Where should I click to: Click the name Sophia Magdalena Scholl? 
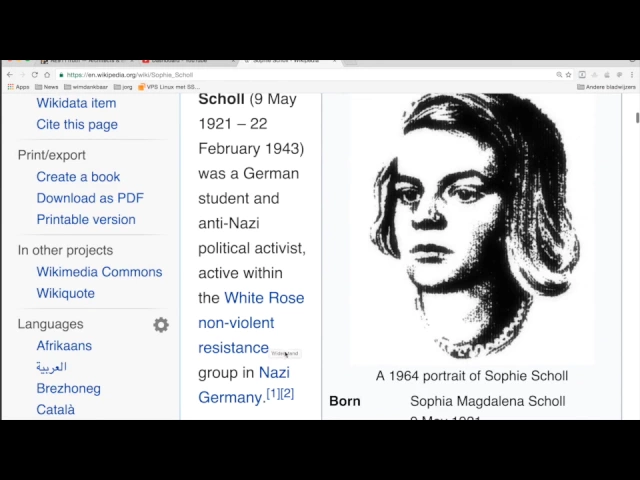[488, 401]
